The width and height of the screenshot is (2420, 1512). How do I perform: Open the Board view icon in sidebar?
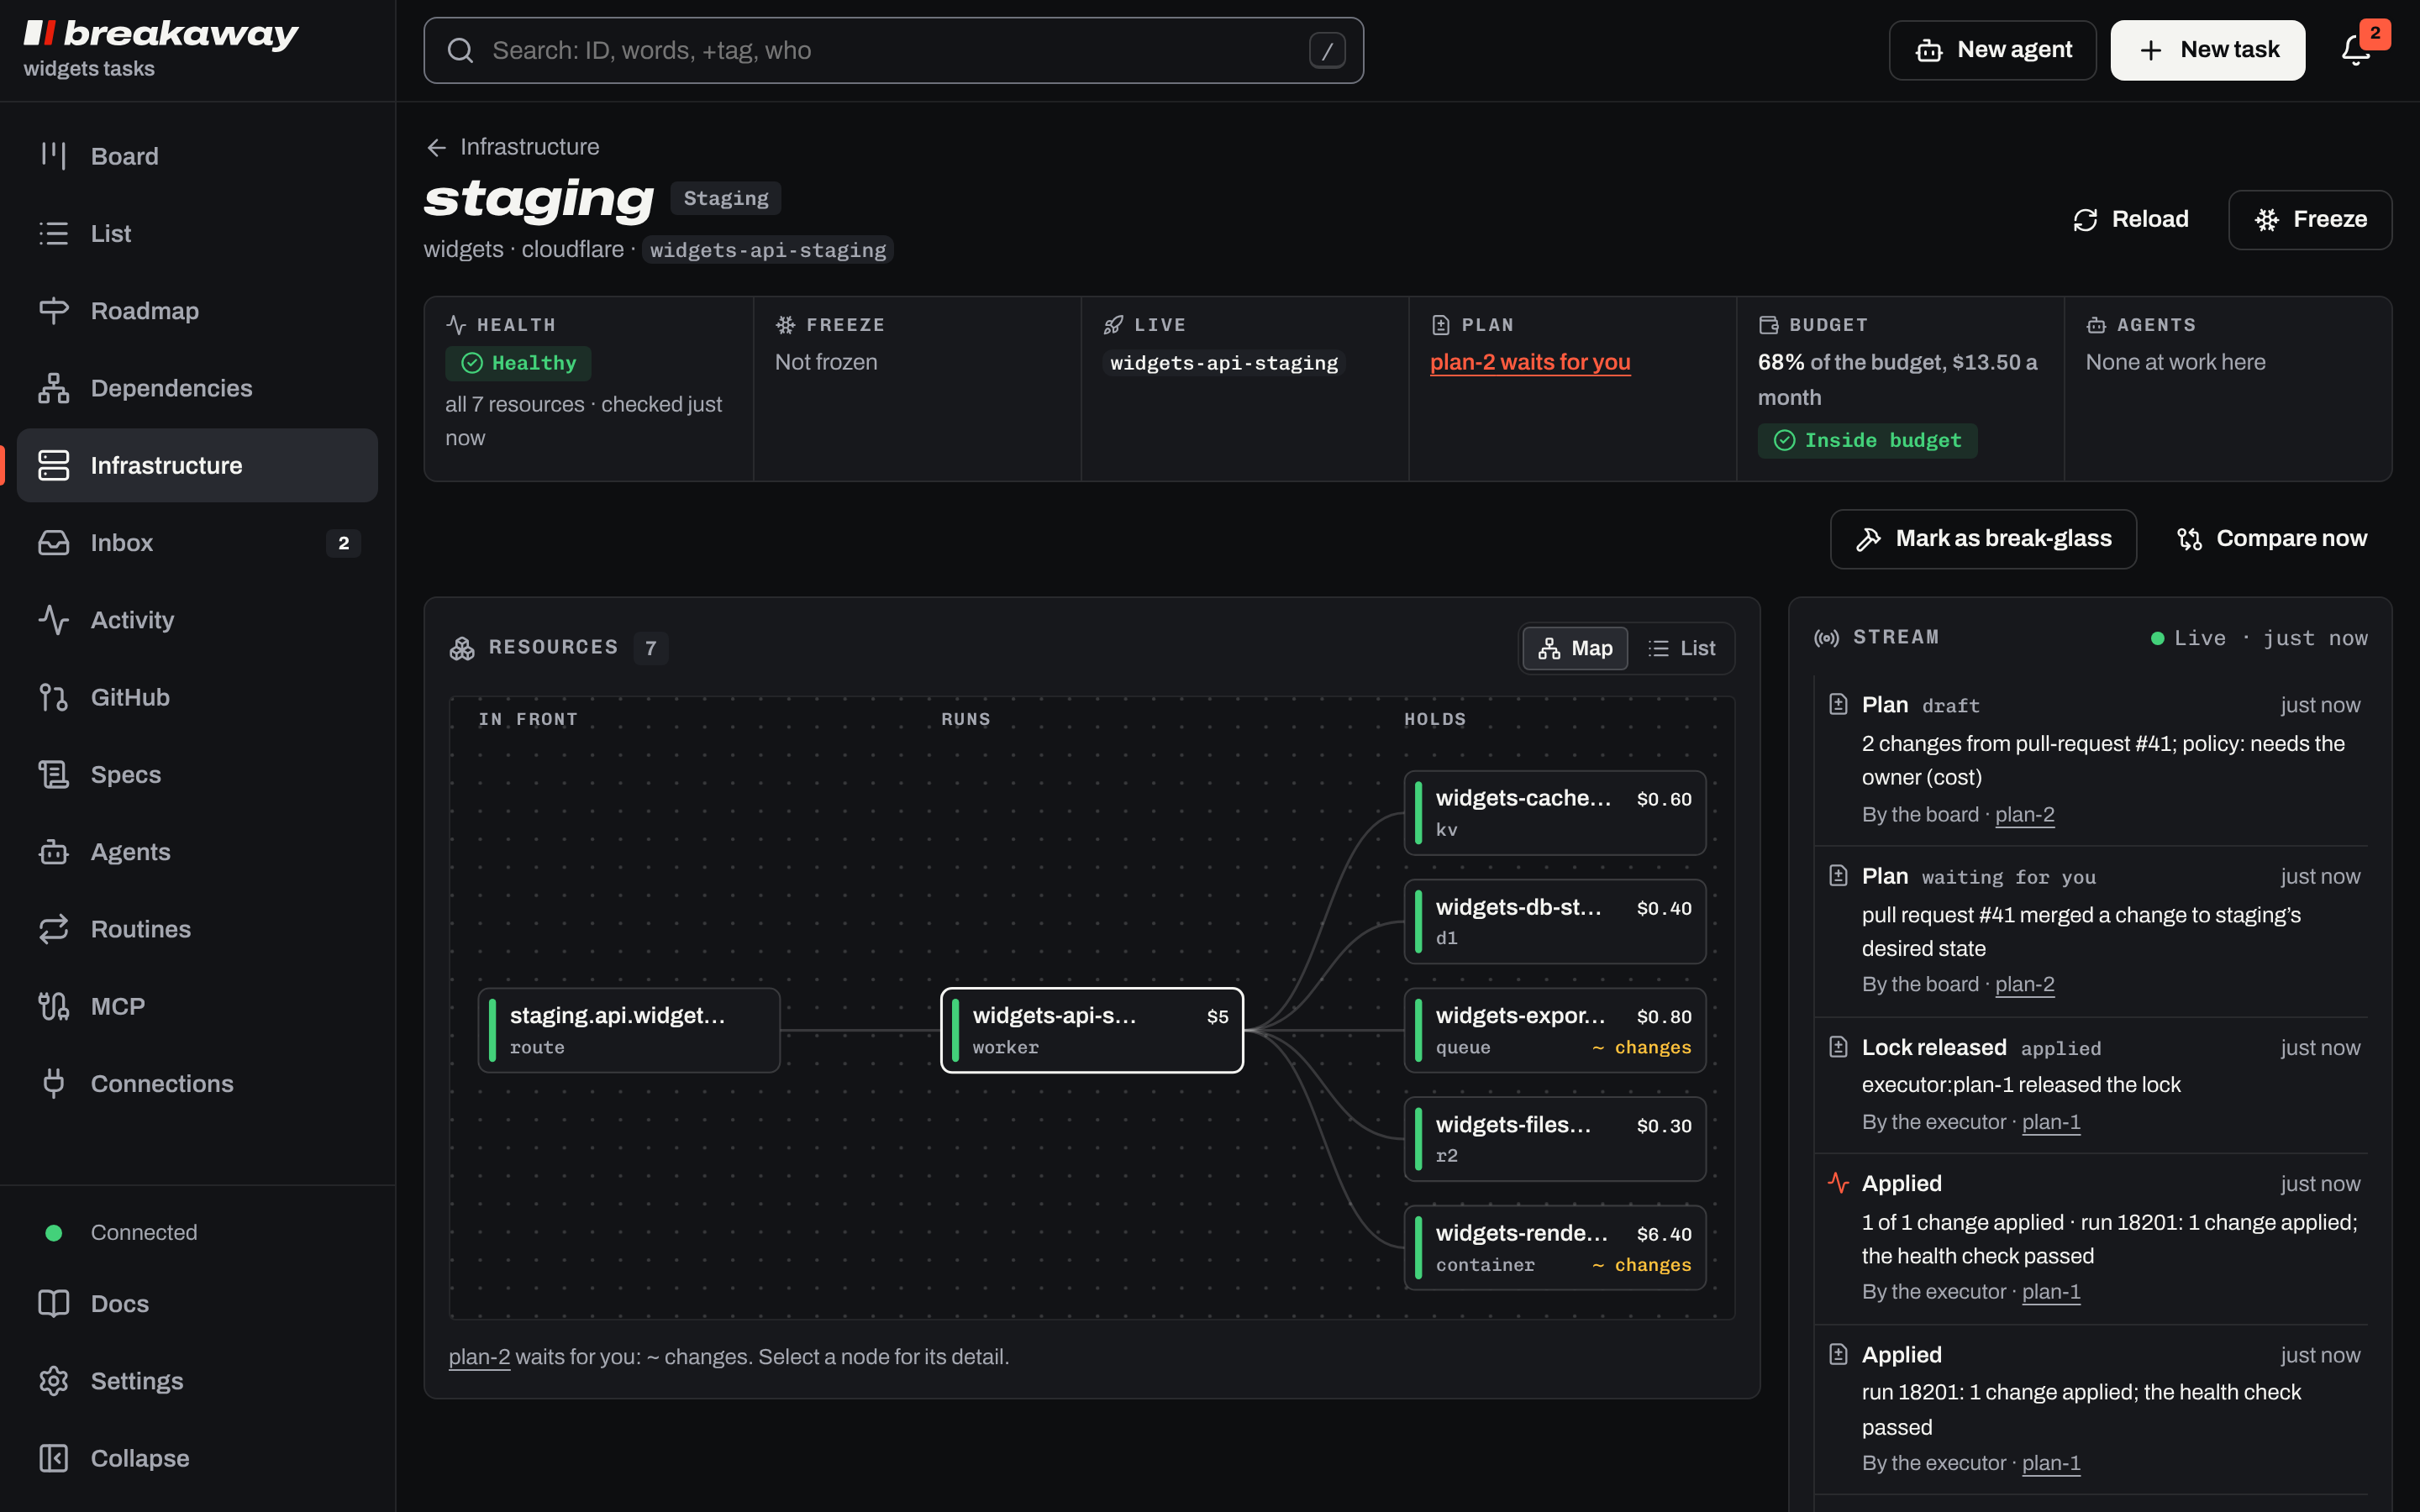[x=53, y=156]
